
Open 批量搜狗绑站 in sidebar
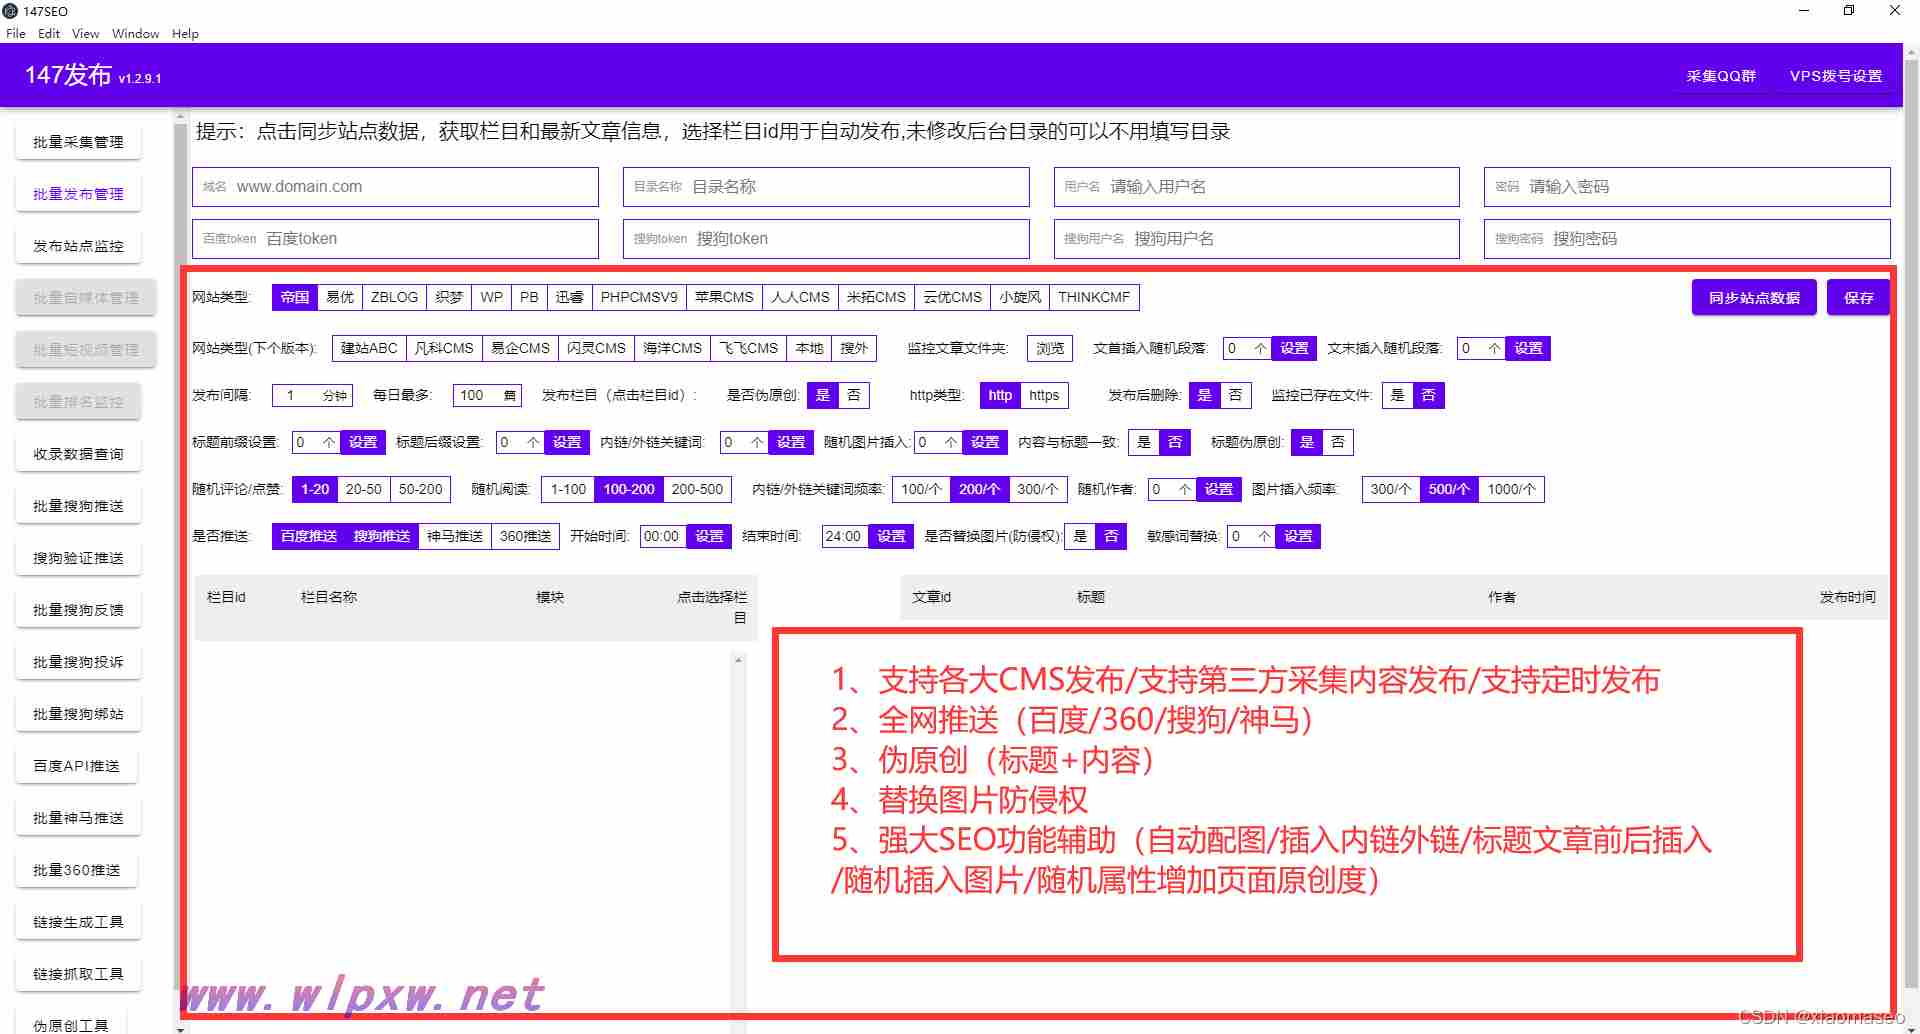pyautogui.click(x=78, y=714)
